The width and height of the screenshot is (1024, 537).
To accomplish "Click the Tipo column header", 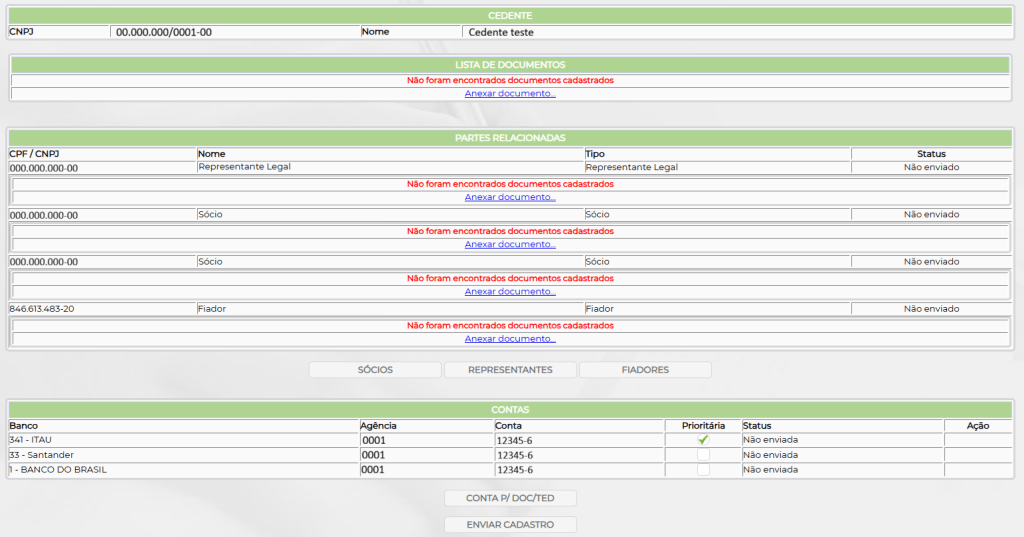I will point(595,154).
